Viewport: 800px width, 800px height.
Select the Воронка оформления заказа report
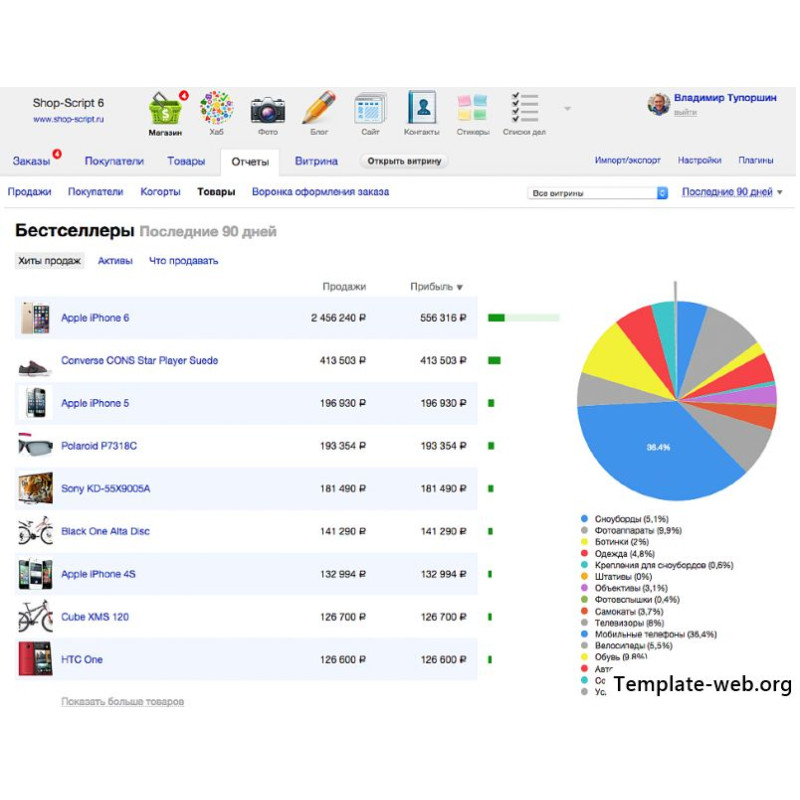point(320,192)
